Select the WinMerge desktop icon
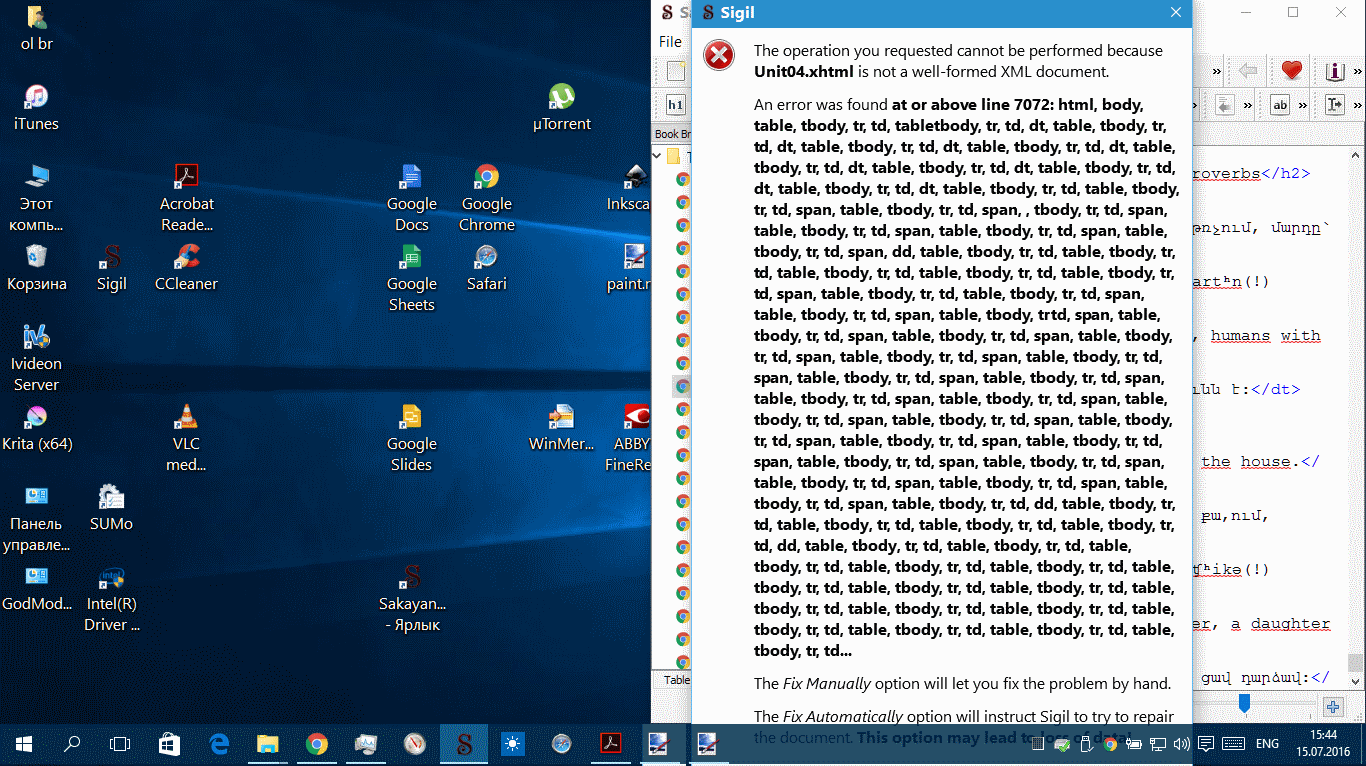This screenshot has width=1366, height=766. coord(562,428)
